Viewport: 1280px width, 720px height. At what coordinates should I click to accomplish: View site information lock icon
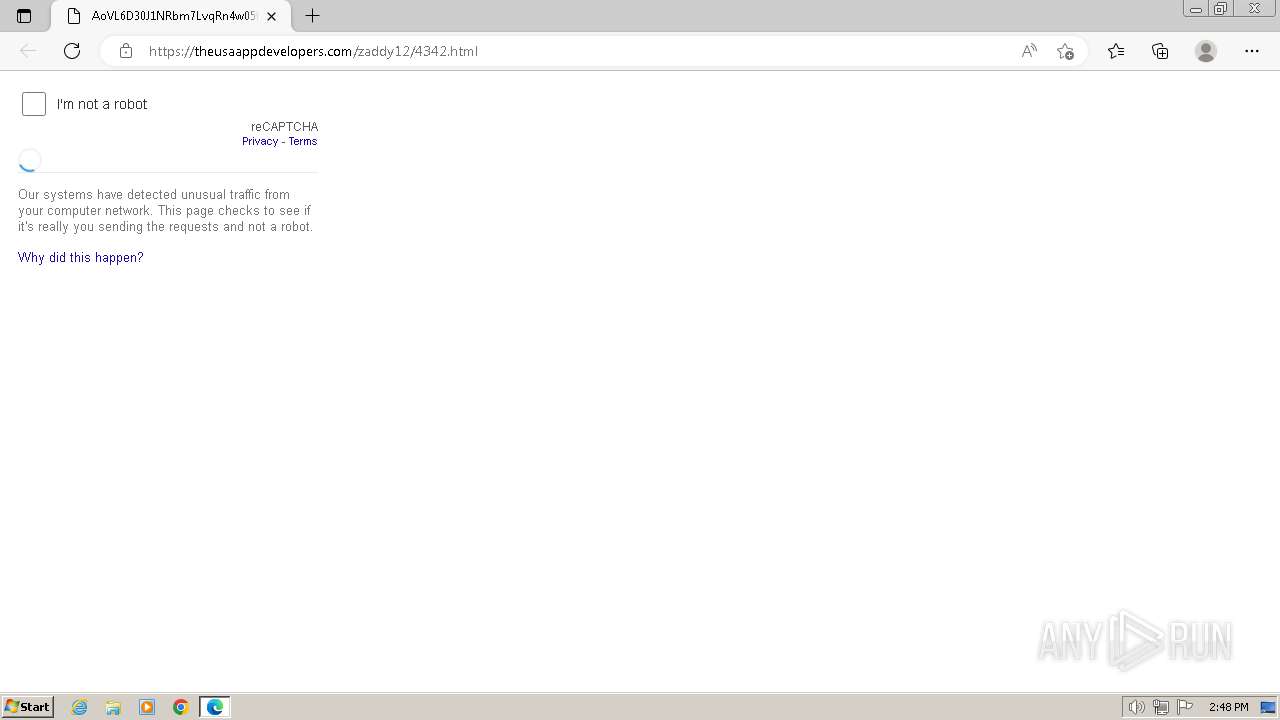(x=126, y=51)
